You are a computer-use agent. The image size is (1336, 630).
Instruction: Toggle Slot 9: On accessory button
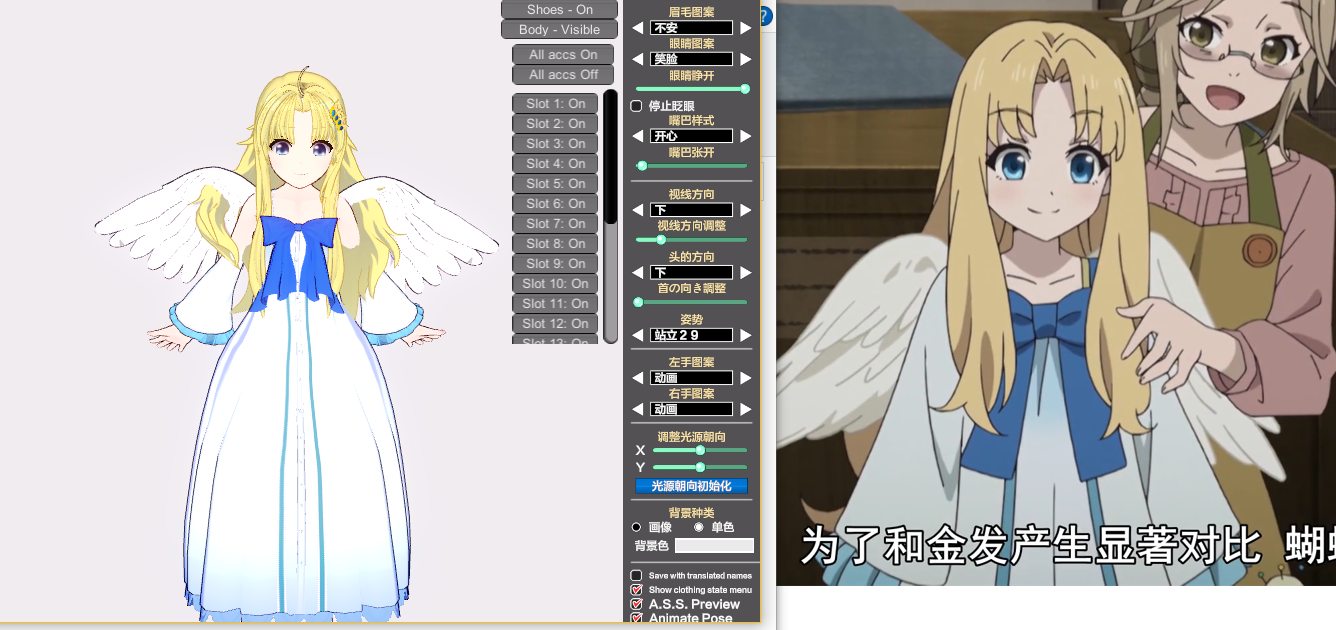point(556,264)
